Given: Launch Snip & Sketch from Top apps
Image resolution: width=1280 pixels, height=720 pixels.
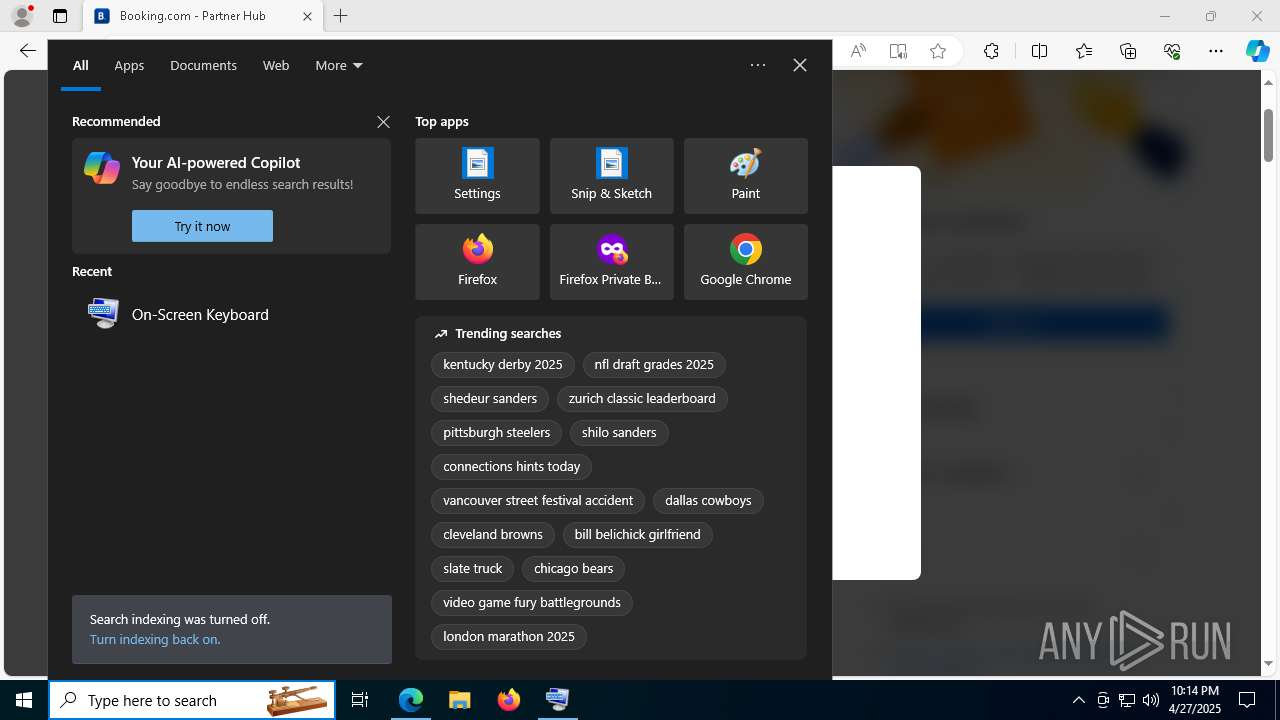Looking at the screenshot, I should tap(611, 176).
